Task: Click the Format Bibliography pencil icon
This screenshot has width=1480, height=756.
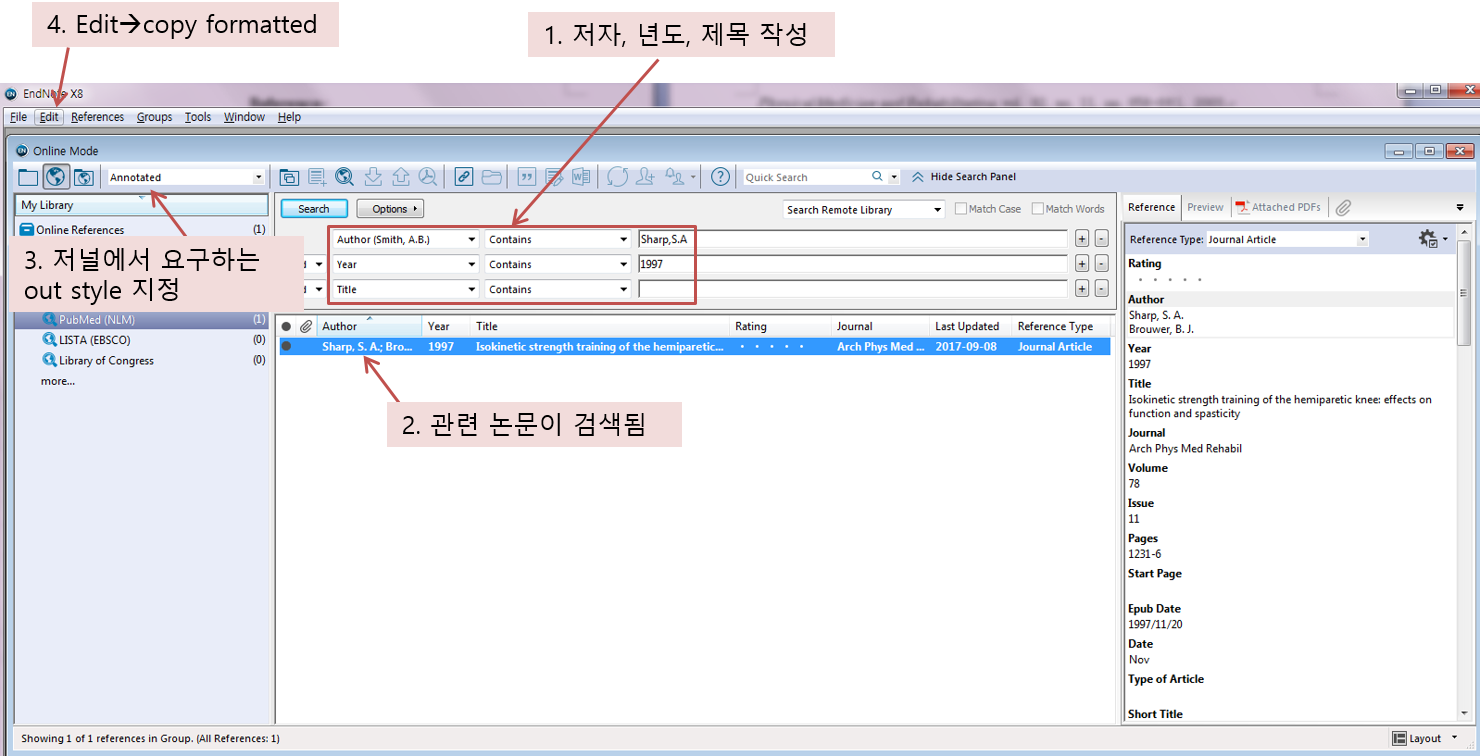Action: click(554, 177)
